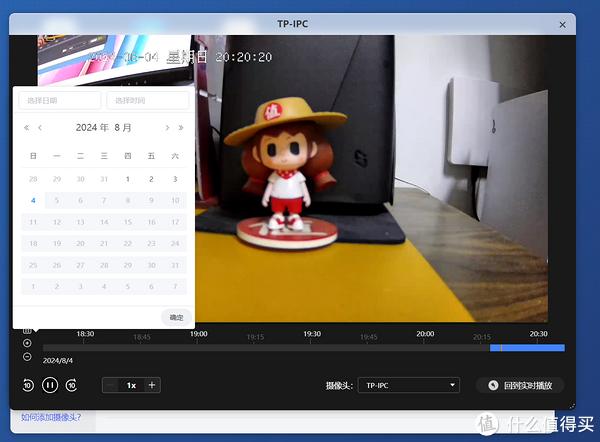Select August 1 in the calendar
The height and width of the screenshot is (442, 600).
click(128, 179)
